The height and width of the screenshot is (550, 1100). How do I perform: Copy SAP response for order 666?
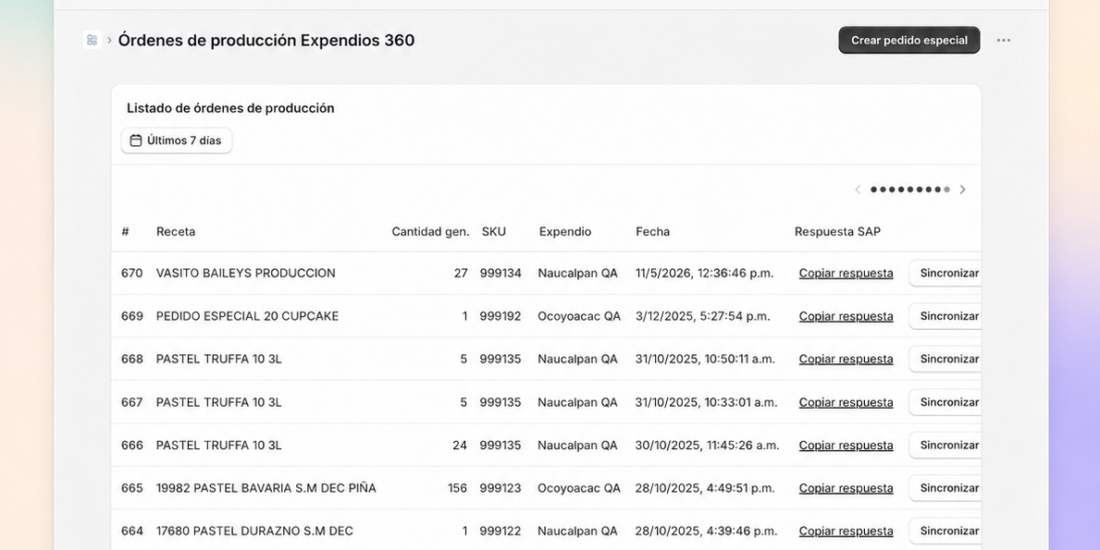pos(846,445)
